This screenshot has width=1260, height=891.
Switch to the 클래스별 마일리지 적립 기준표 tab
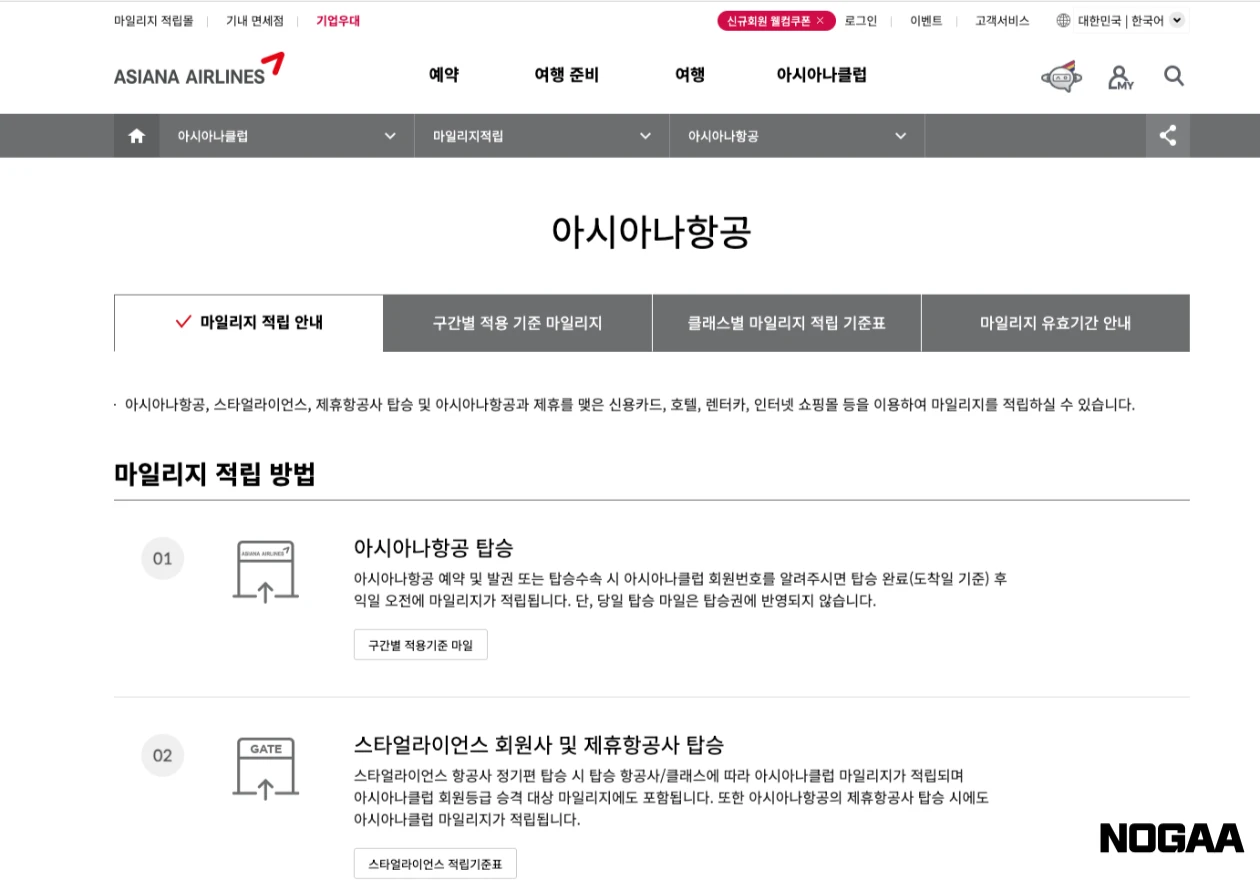point(786,323)
